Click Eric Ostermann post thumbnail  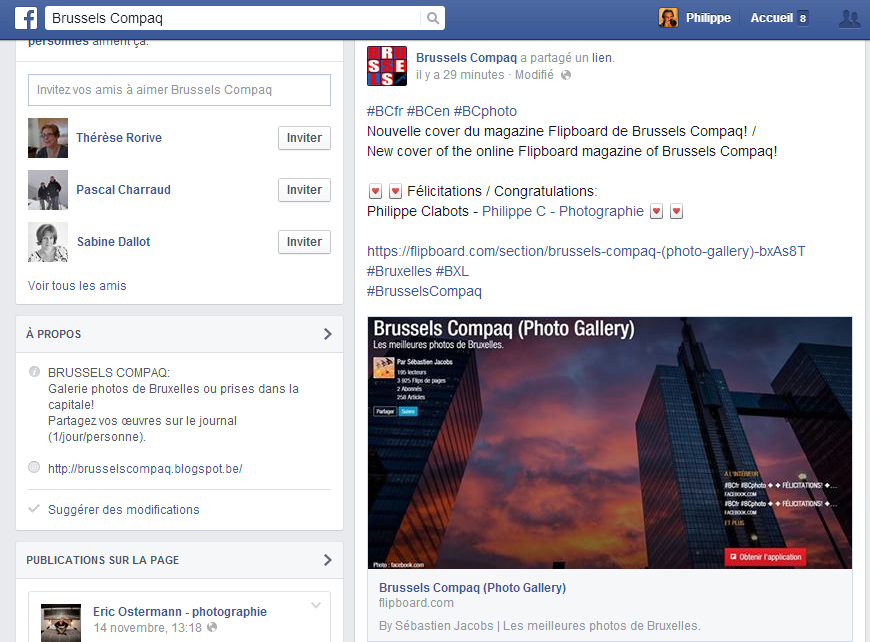pyautogui.click(x=61, y=623)
